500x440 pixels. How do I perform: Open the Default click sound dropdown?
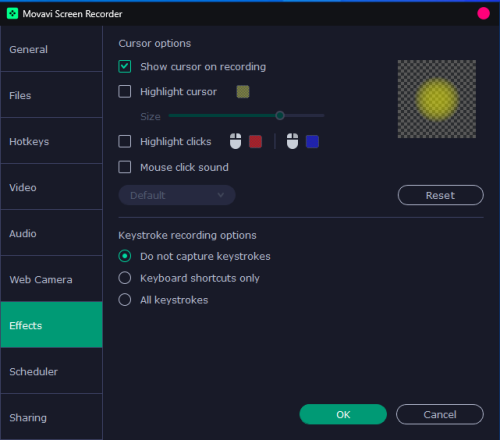[177, 195]
